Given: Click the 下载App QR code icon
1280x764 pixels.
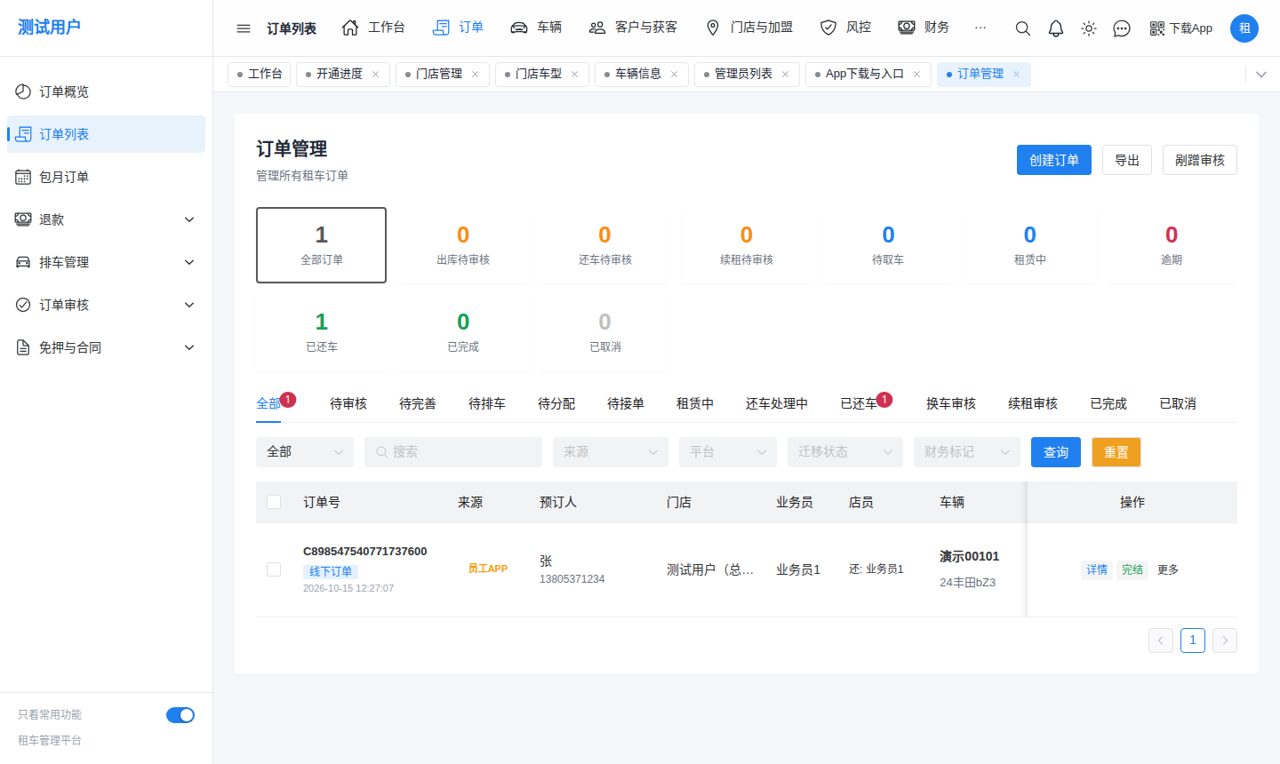Looking at the screenshot, I should click(x=1157, y=28).
